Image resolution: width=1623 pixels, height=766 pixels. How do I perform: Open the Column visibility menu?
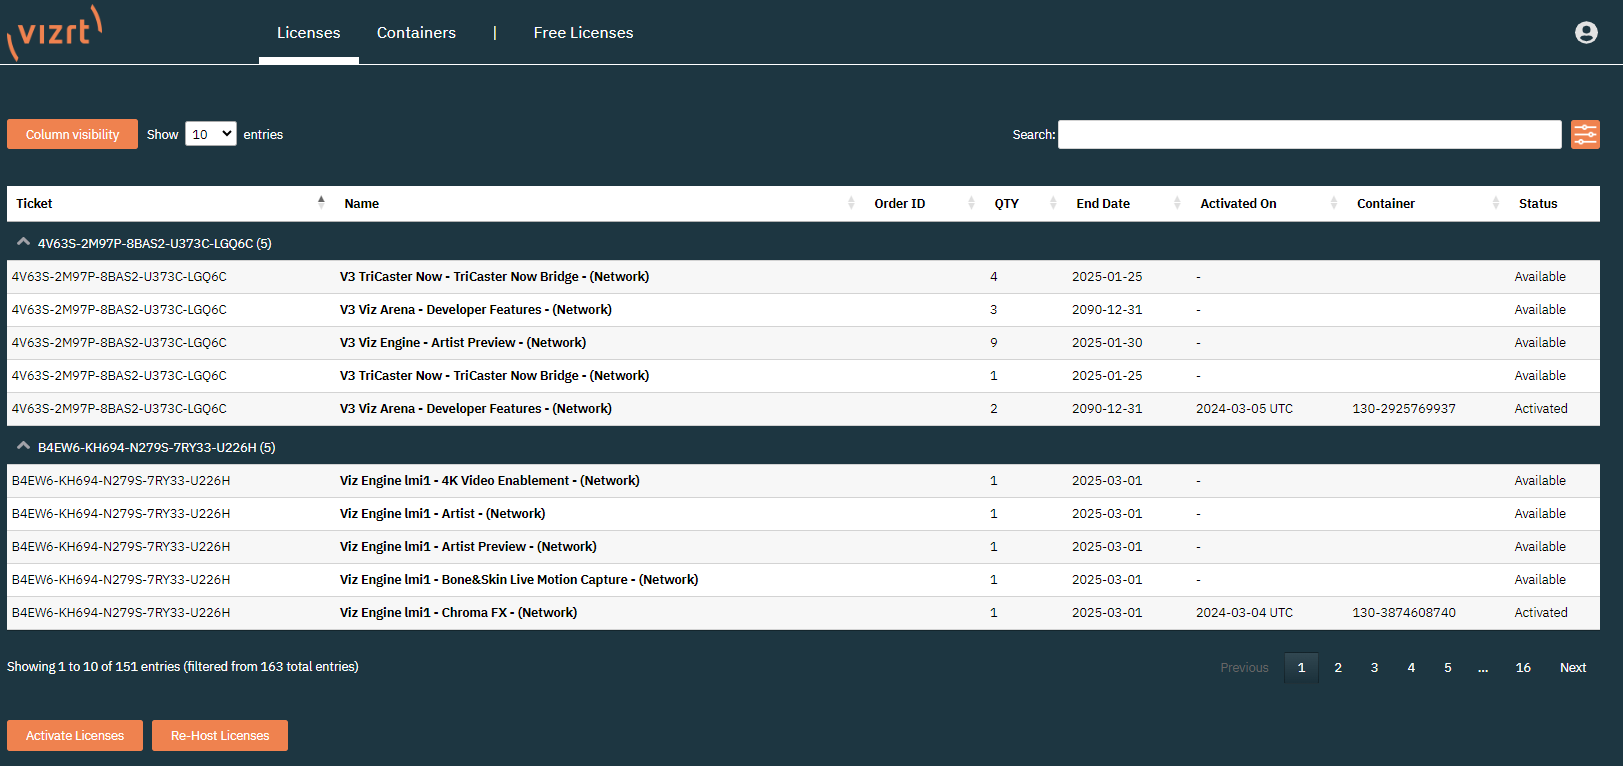[72, 134]
